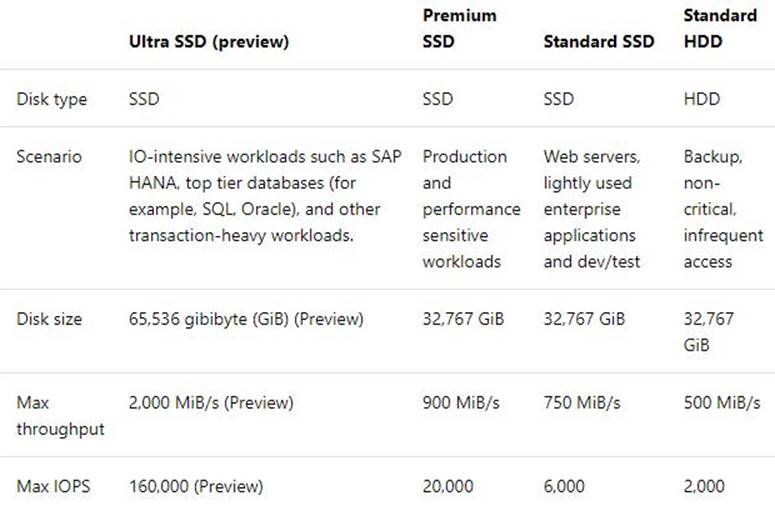The height and width of the screenshot is (506, 775).
Task: Select the Max throughput row label
Action: pyautogui.click(x=60, y=415)
